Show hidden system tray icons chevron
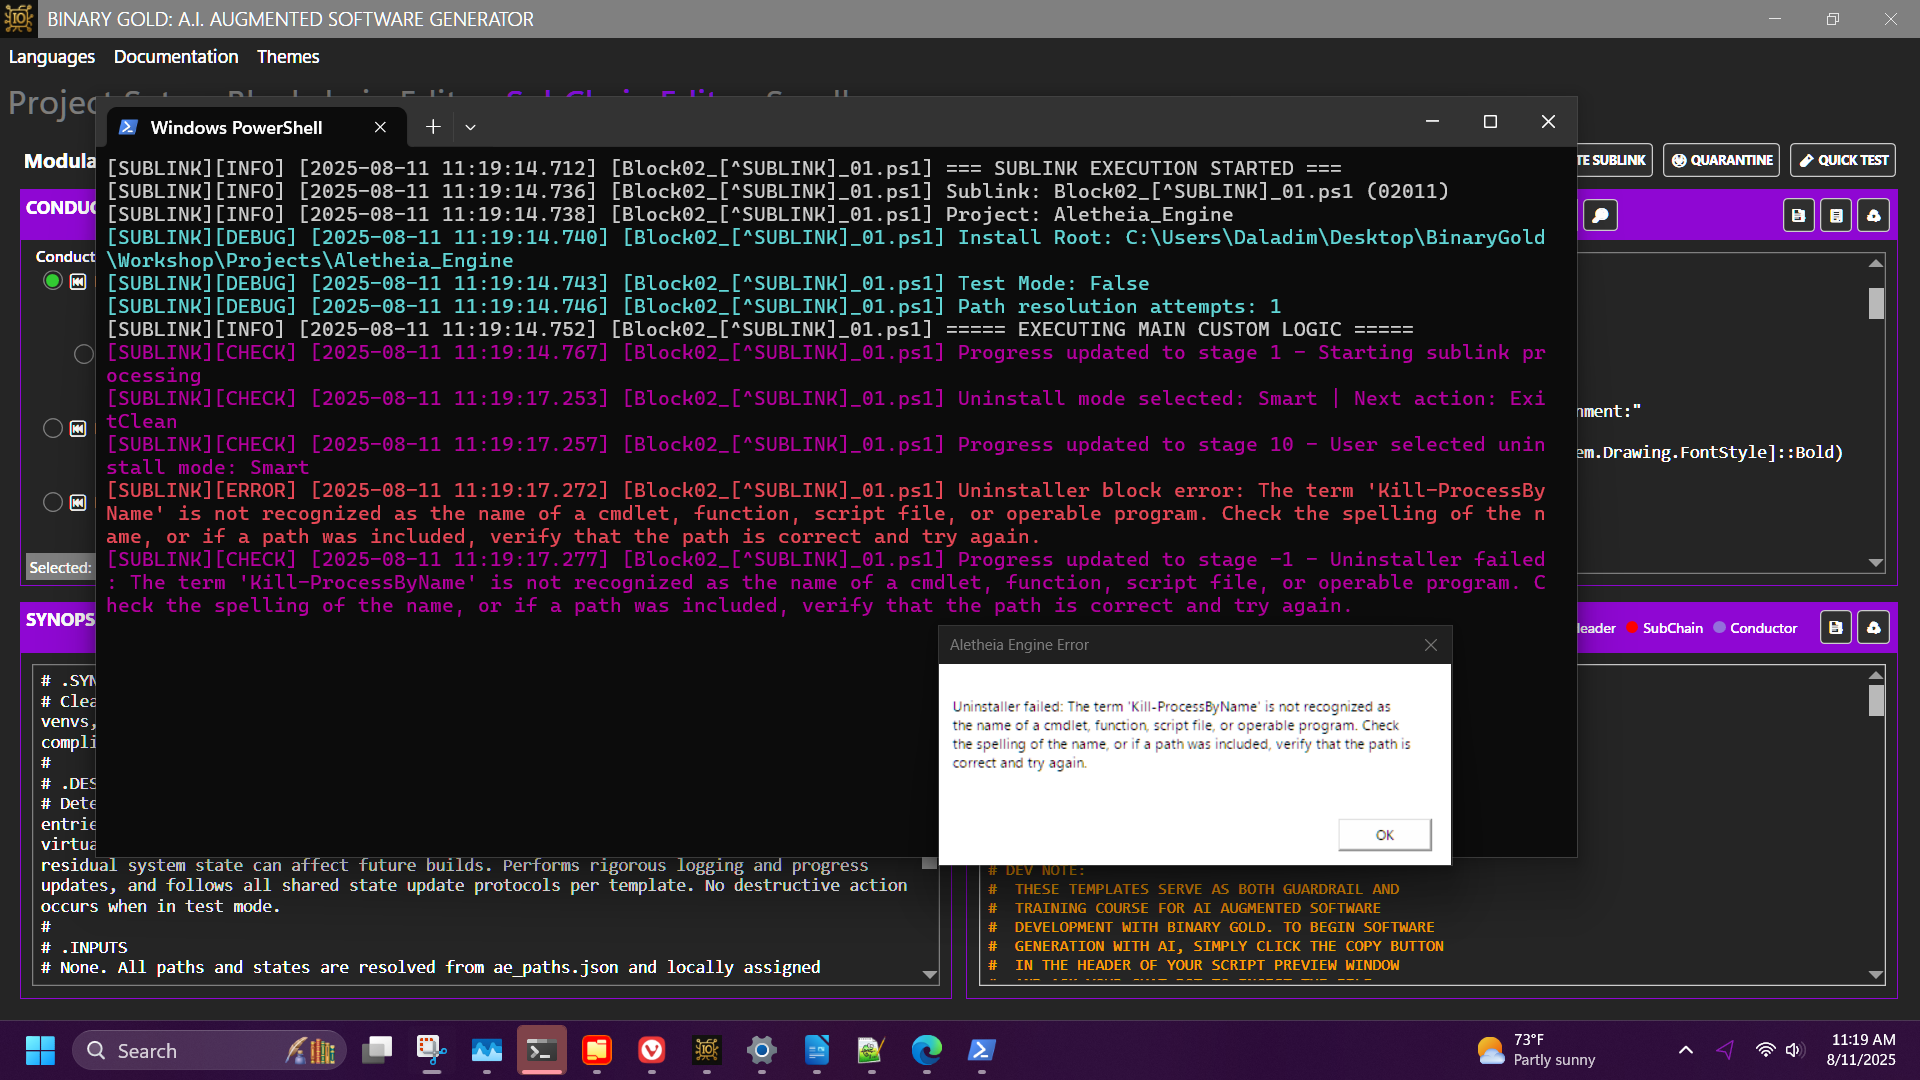The height and width of the screenshot is (1080, 1920). [x=1685, y=1050]
